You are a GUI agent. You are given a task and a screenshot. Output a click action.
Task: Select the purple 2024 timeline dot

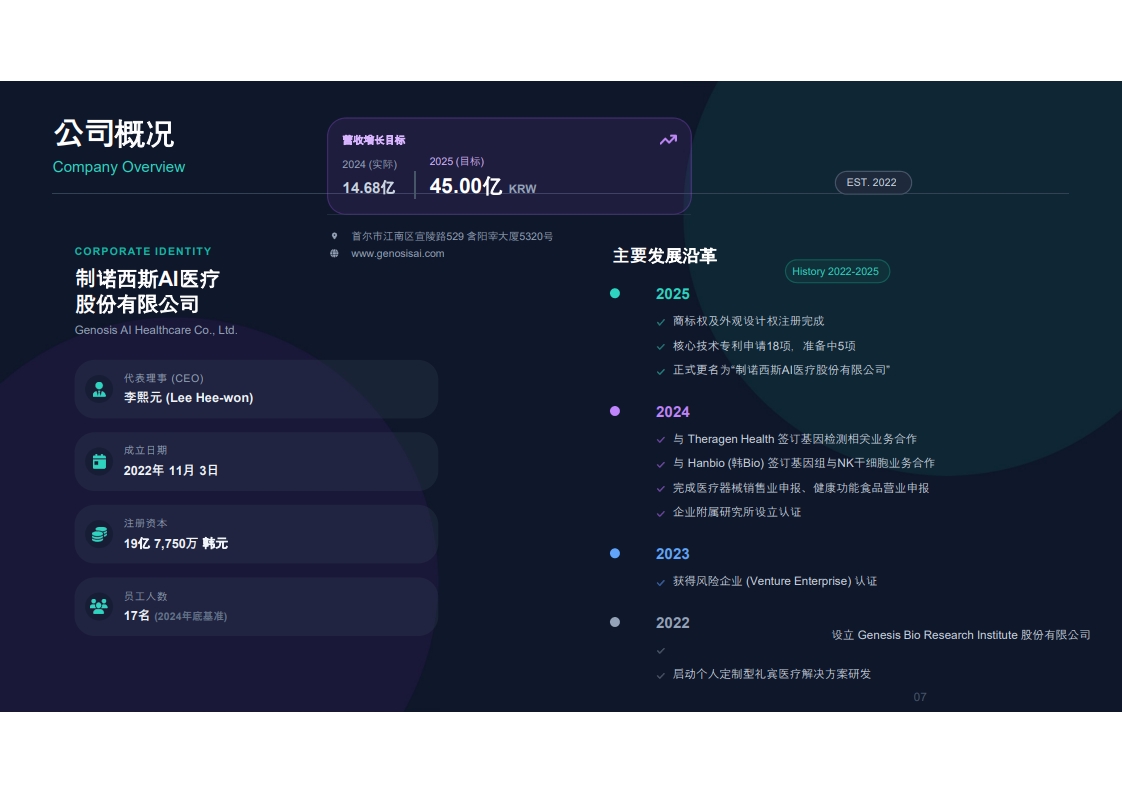pyautogui.click(x=615, y=411)
